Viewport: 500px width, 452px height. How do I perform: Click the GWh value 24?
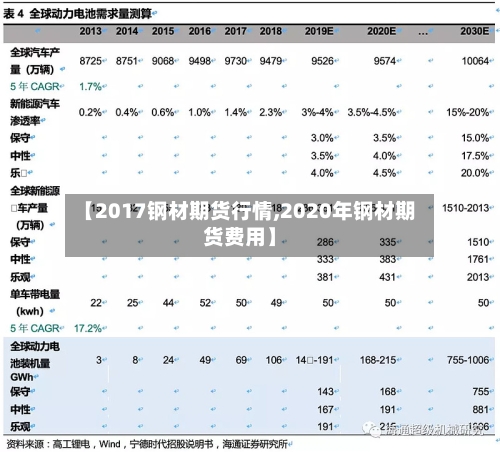click(x=168, y=360)
